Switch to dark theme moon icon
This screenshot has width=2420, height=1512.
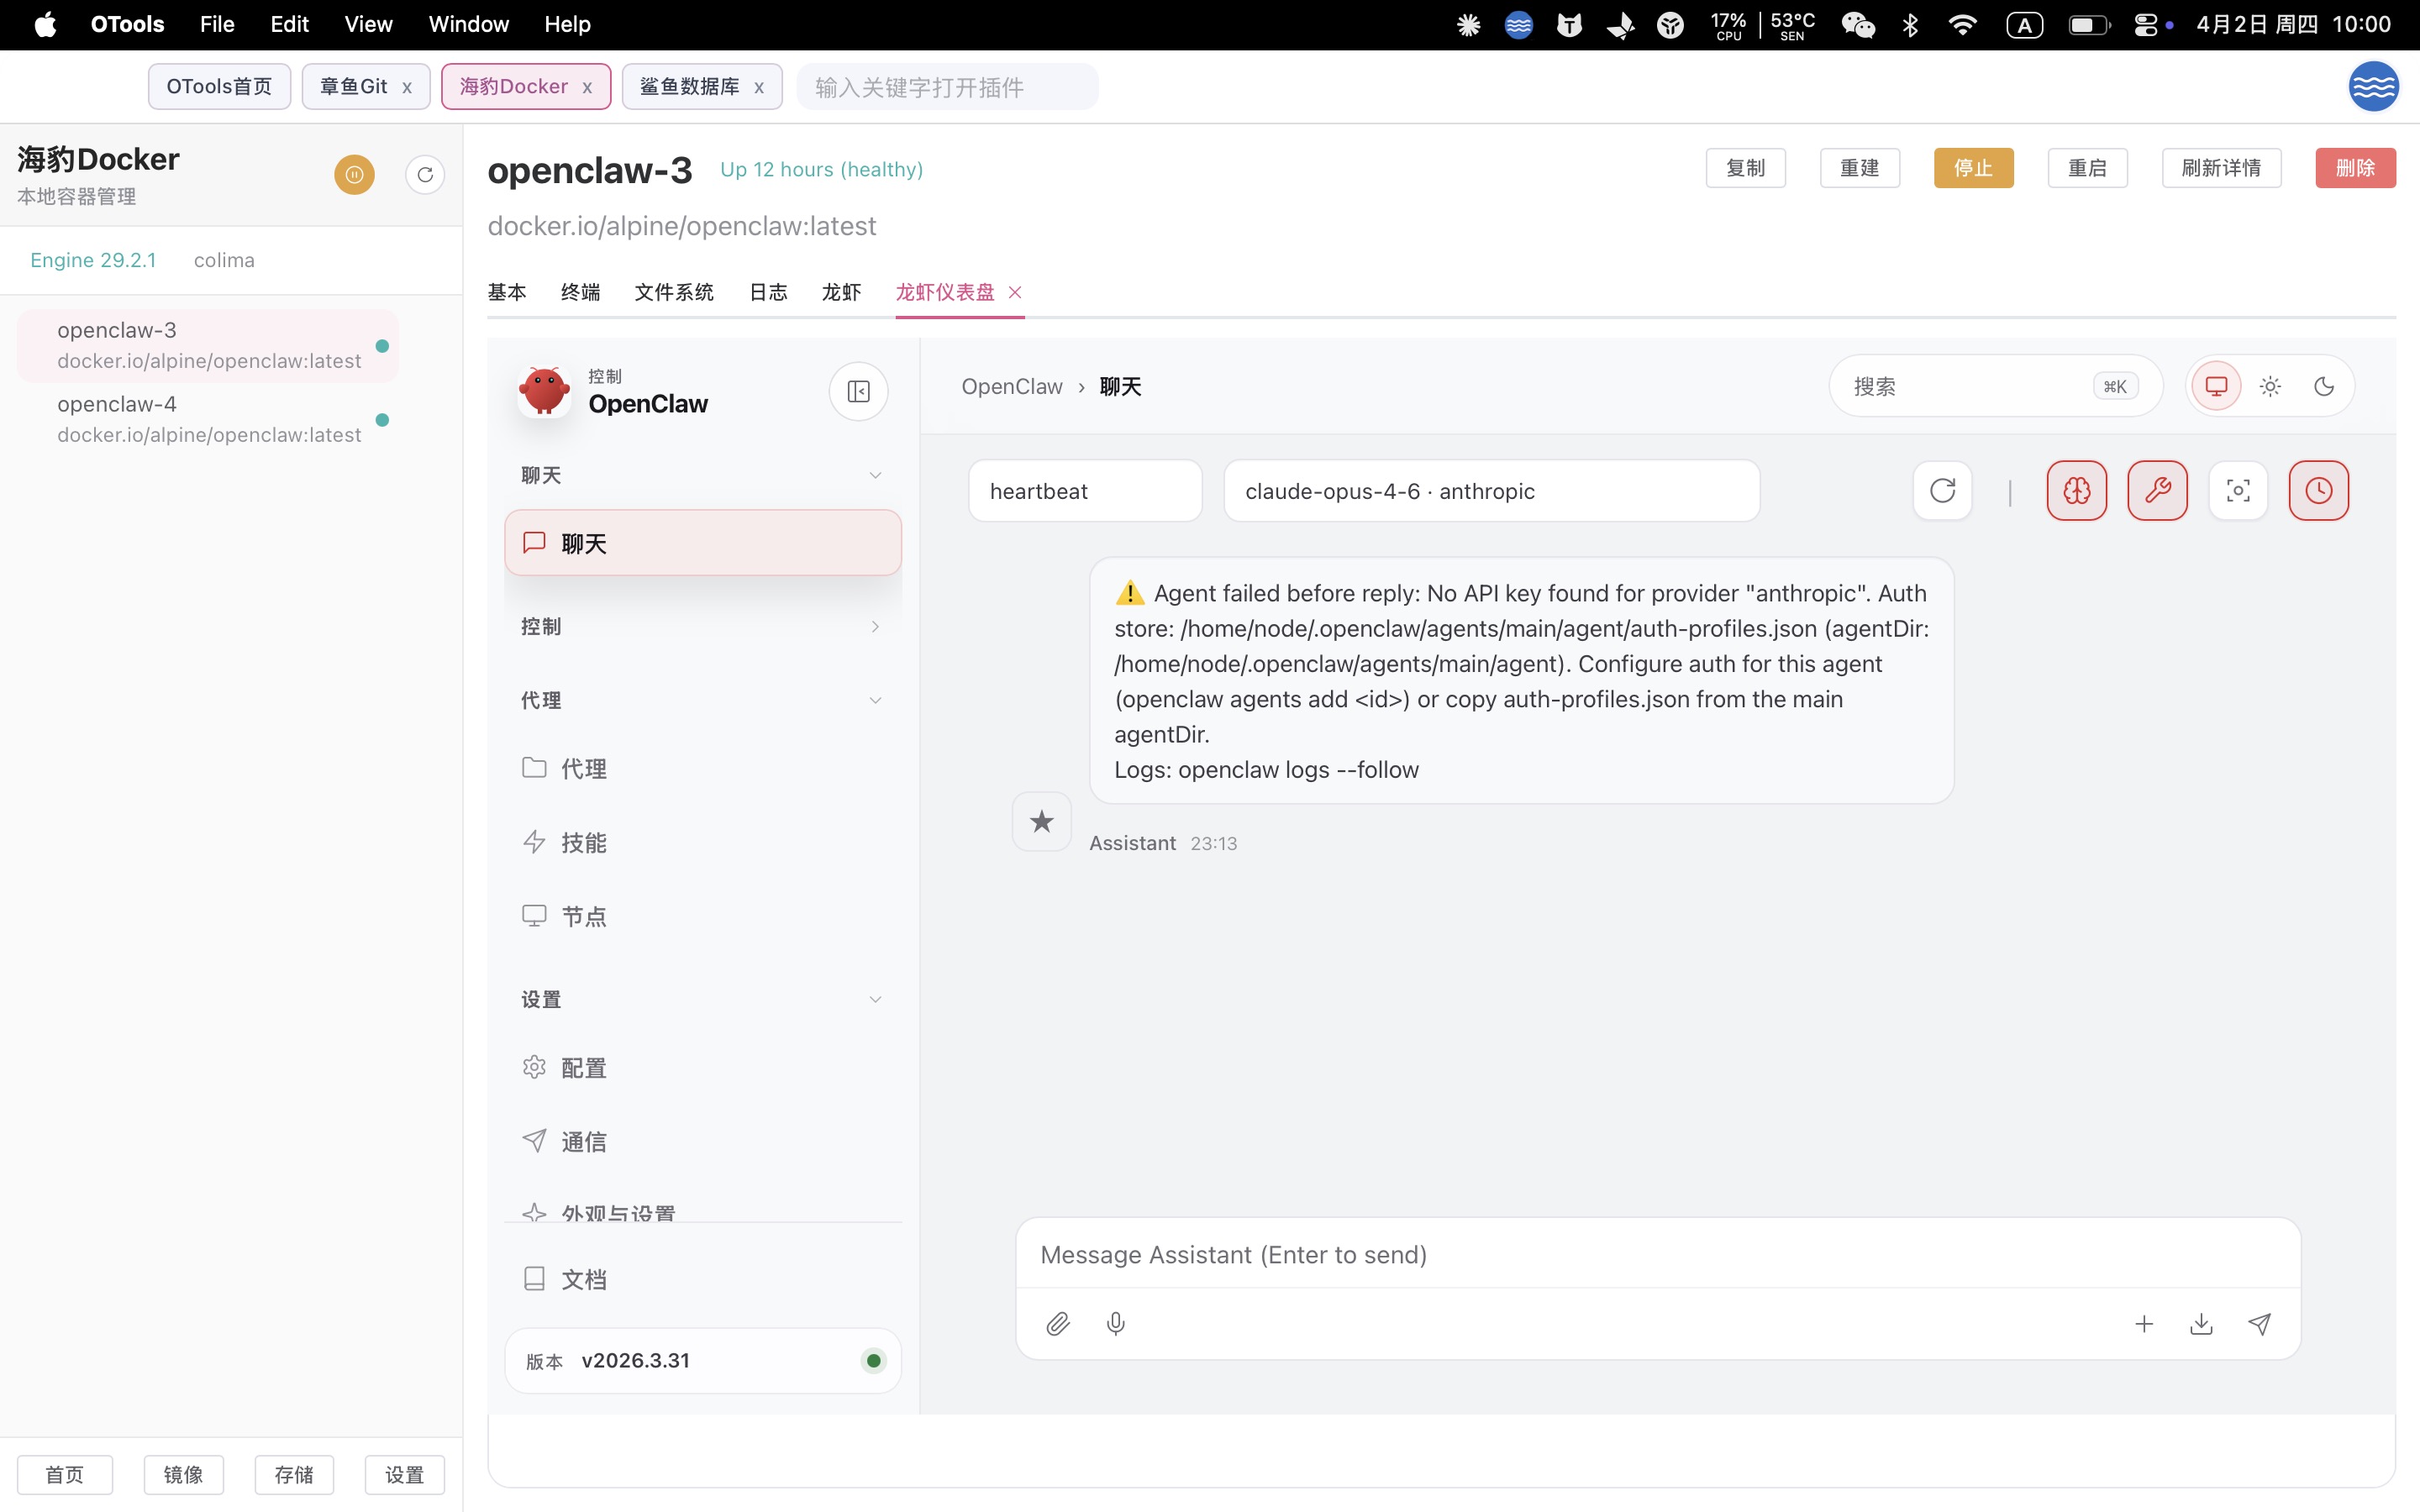[2324, 386]
